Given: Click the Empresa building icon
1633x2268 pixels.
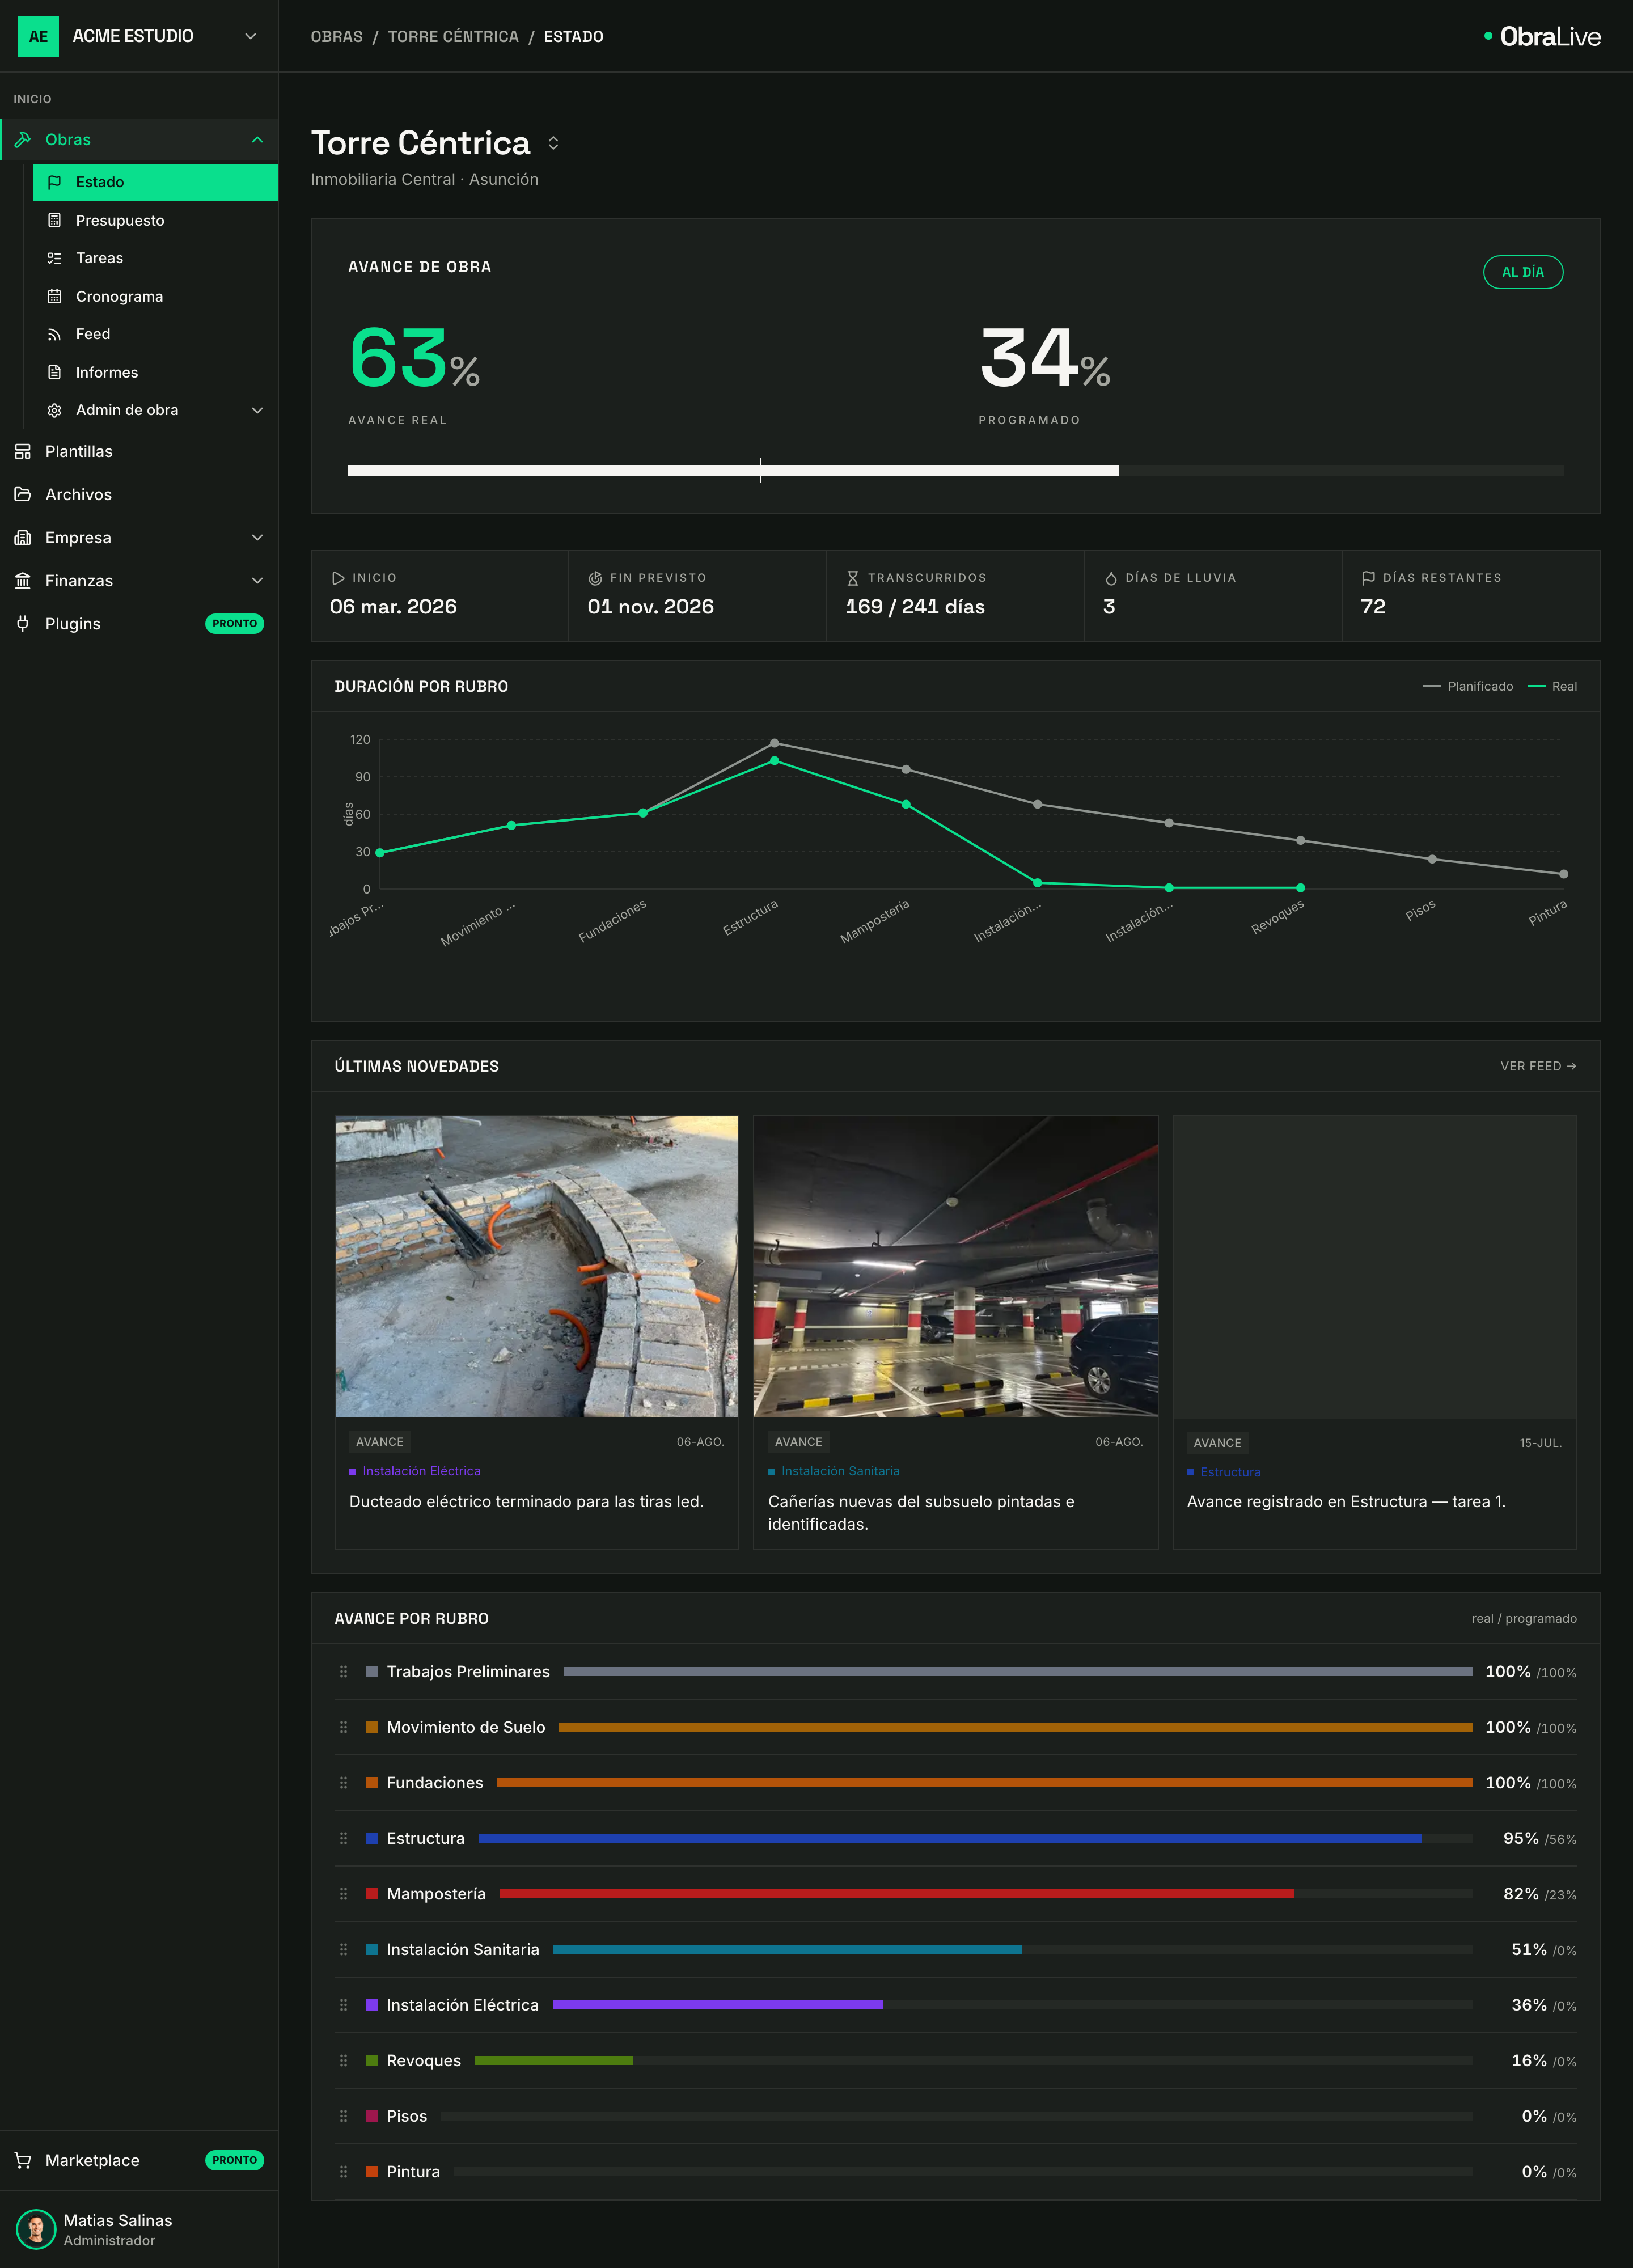Looking at the screenshot, I should pos(23,537).
